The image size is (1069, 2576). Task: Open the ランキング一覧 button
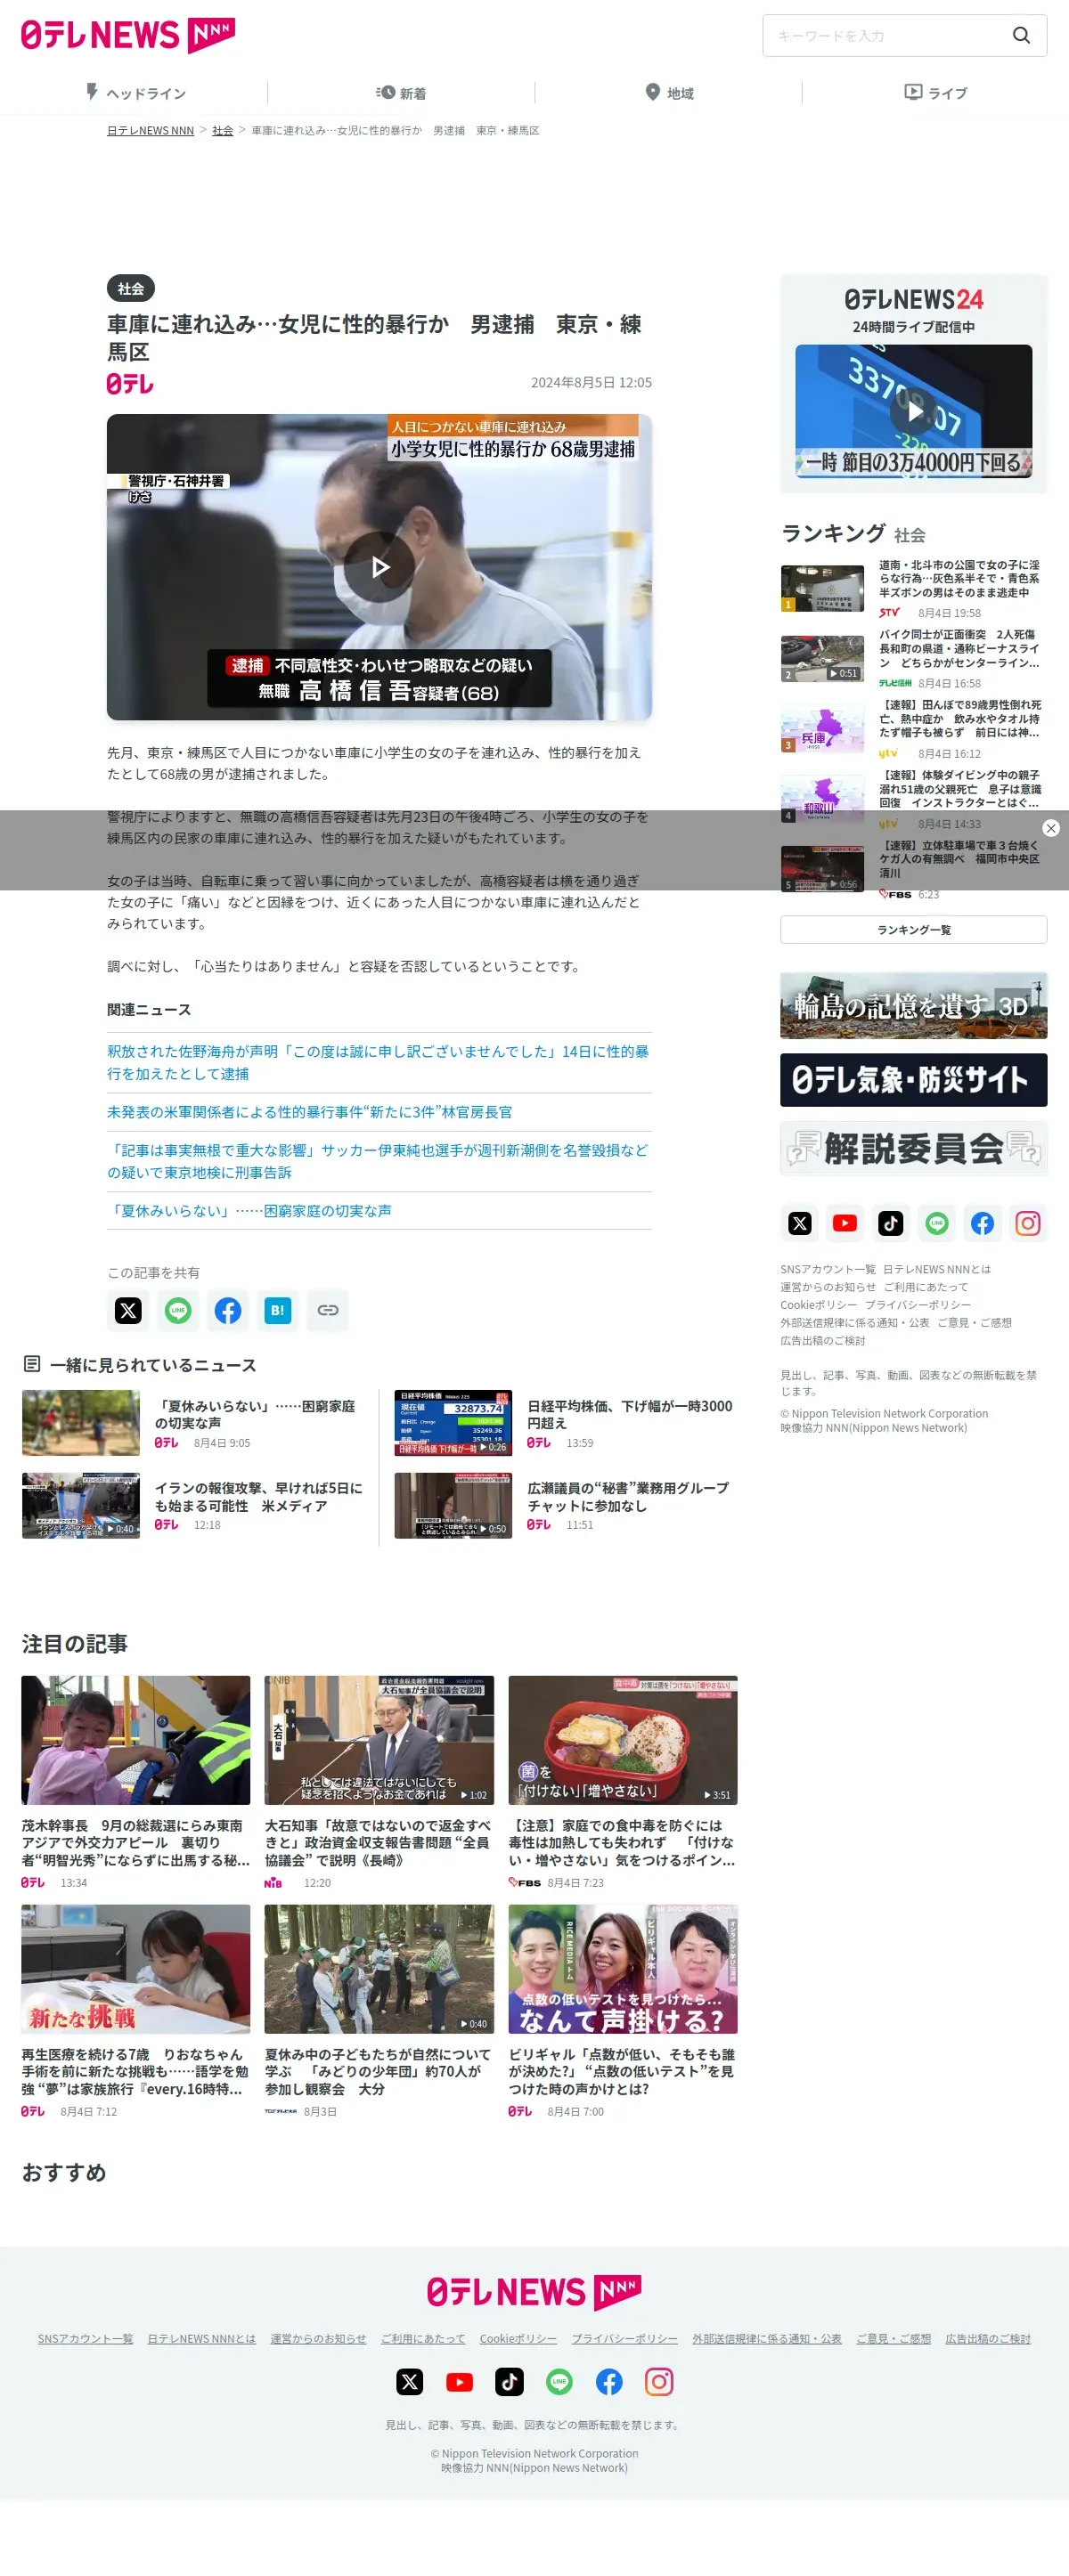[x=913, y=930]
